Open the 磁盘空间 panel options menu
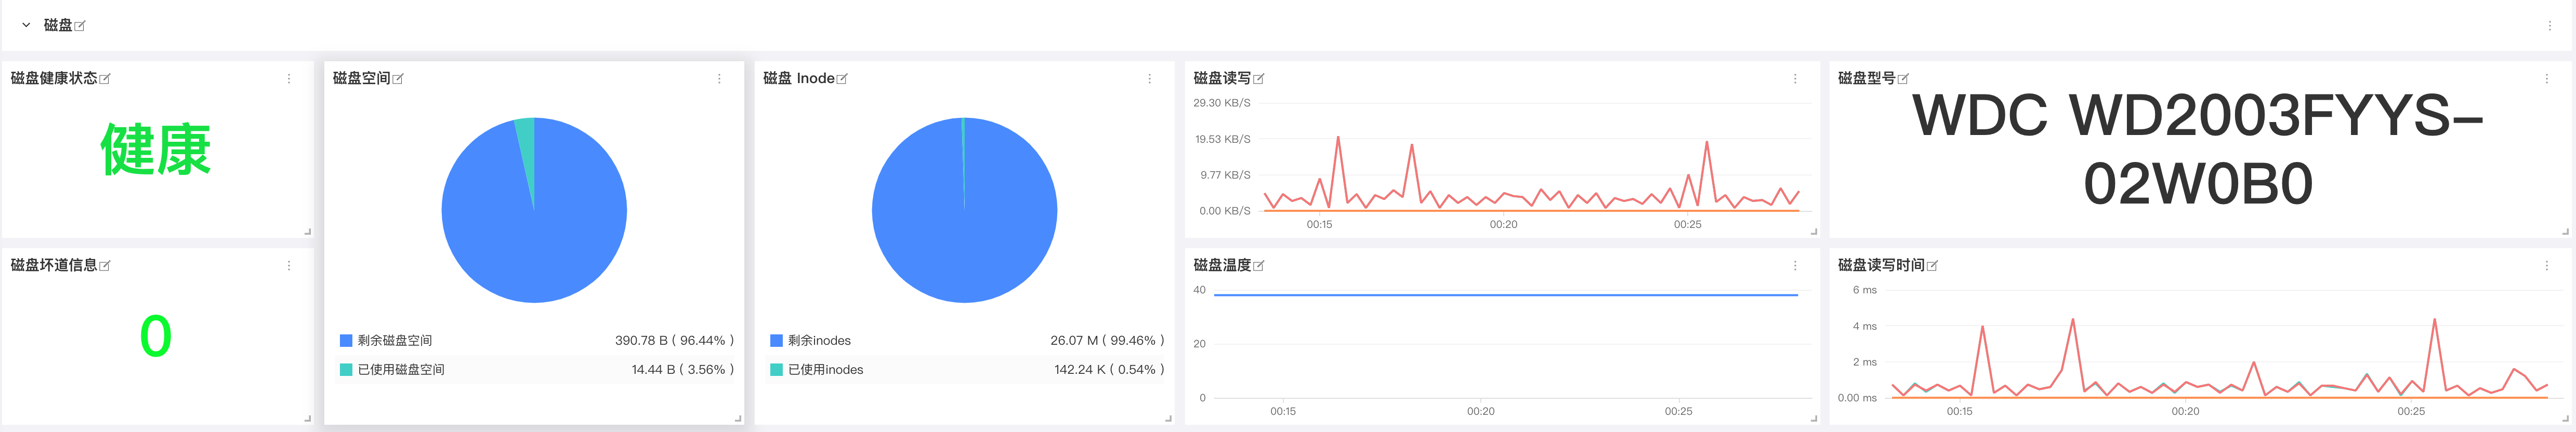The height and width of the screenshot is (432, 2576). 719,78
